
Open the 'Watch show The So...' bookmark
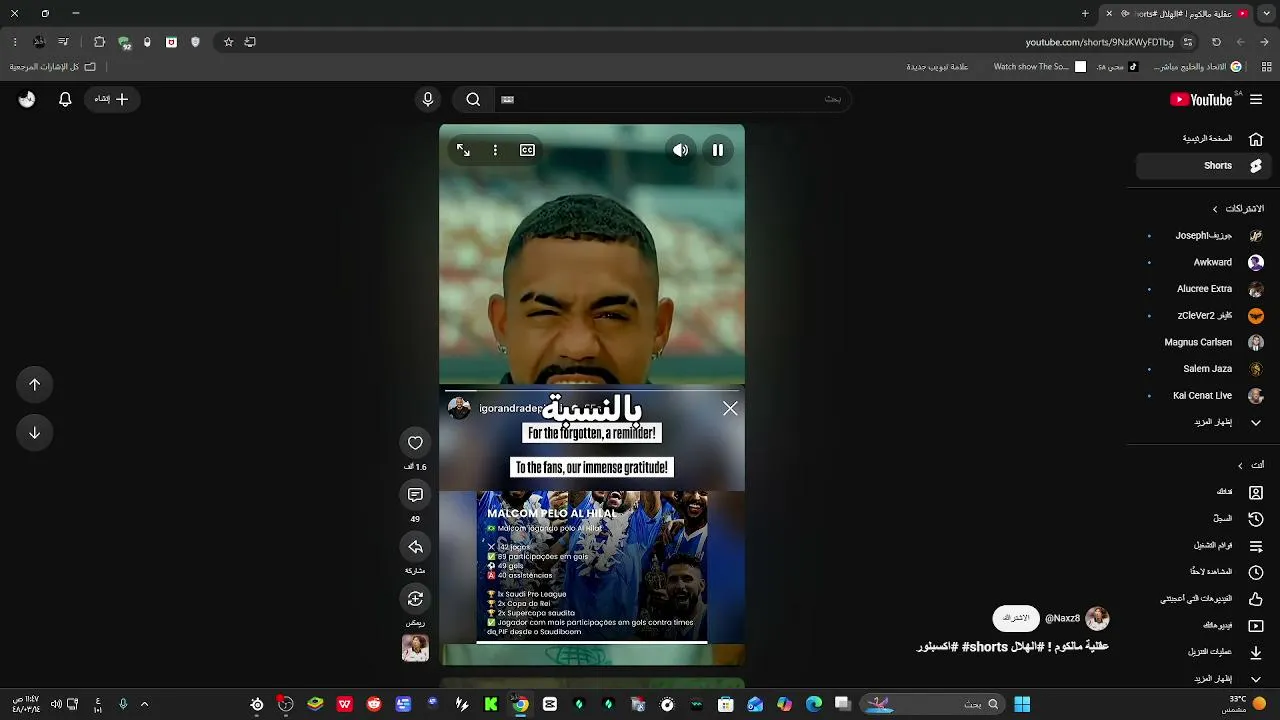coord(1039,67)
